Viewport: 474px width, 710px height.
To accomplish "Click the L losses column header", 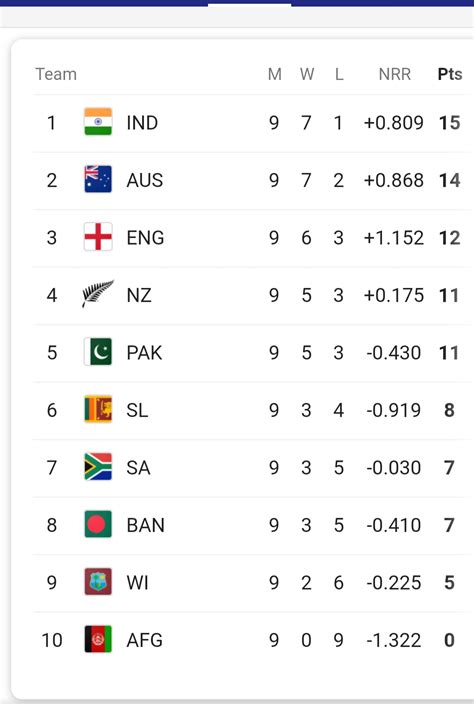I will (x=339, y=74).
